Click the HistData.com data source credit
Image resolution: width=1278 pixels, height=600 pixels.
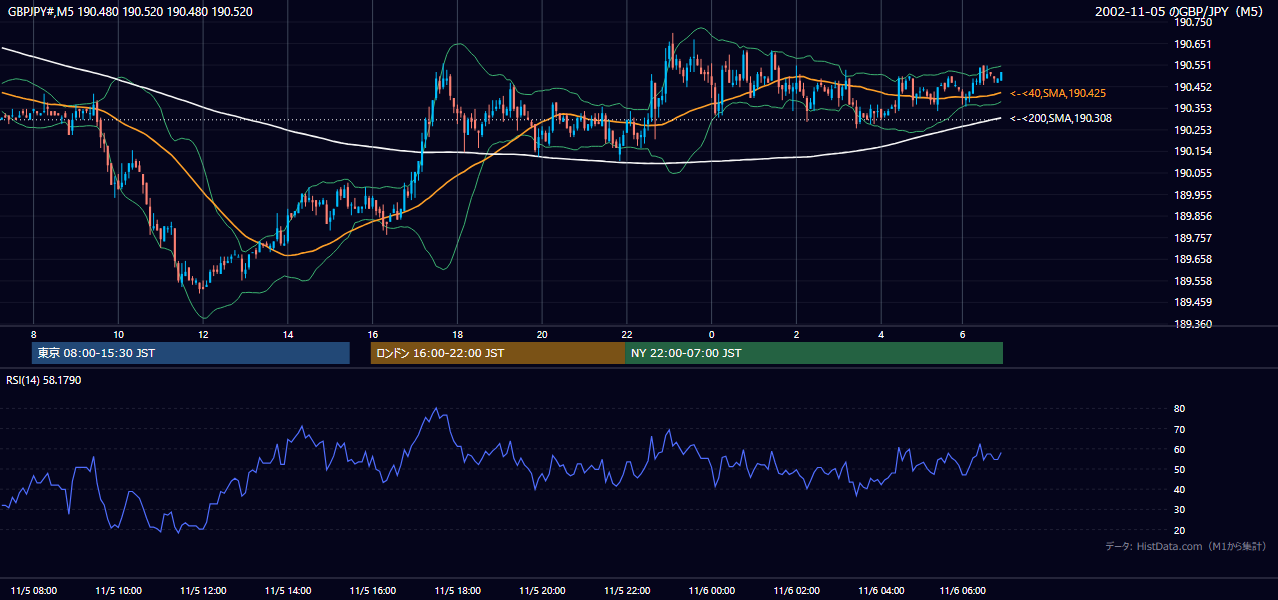[x=1186, y=546]
